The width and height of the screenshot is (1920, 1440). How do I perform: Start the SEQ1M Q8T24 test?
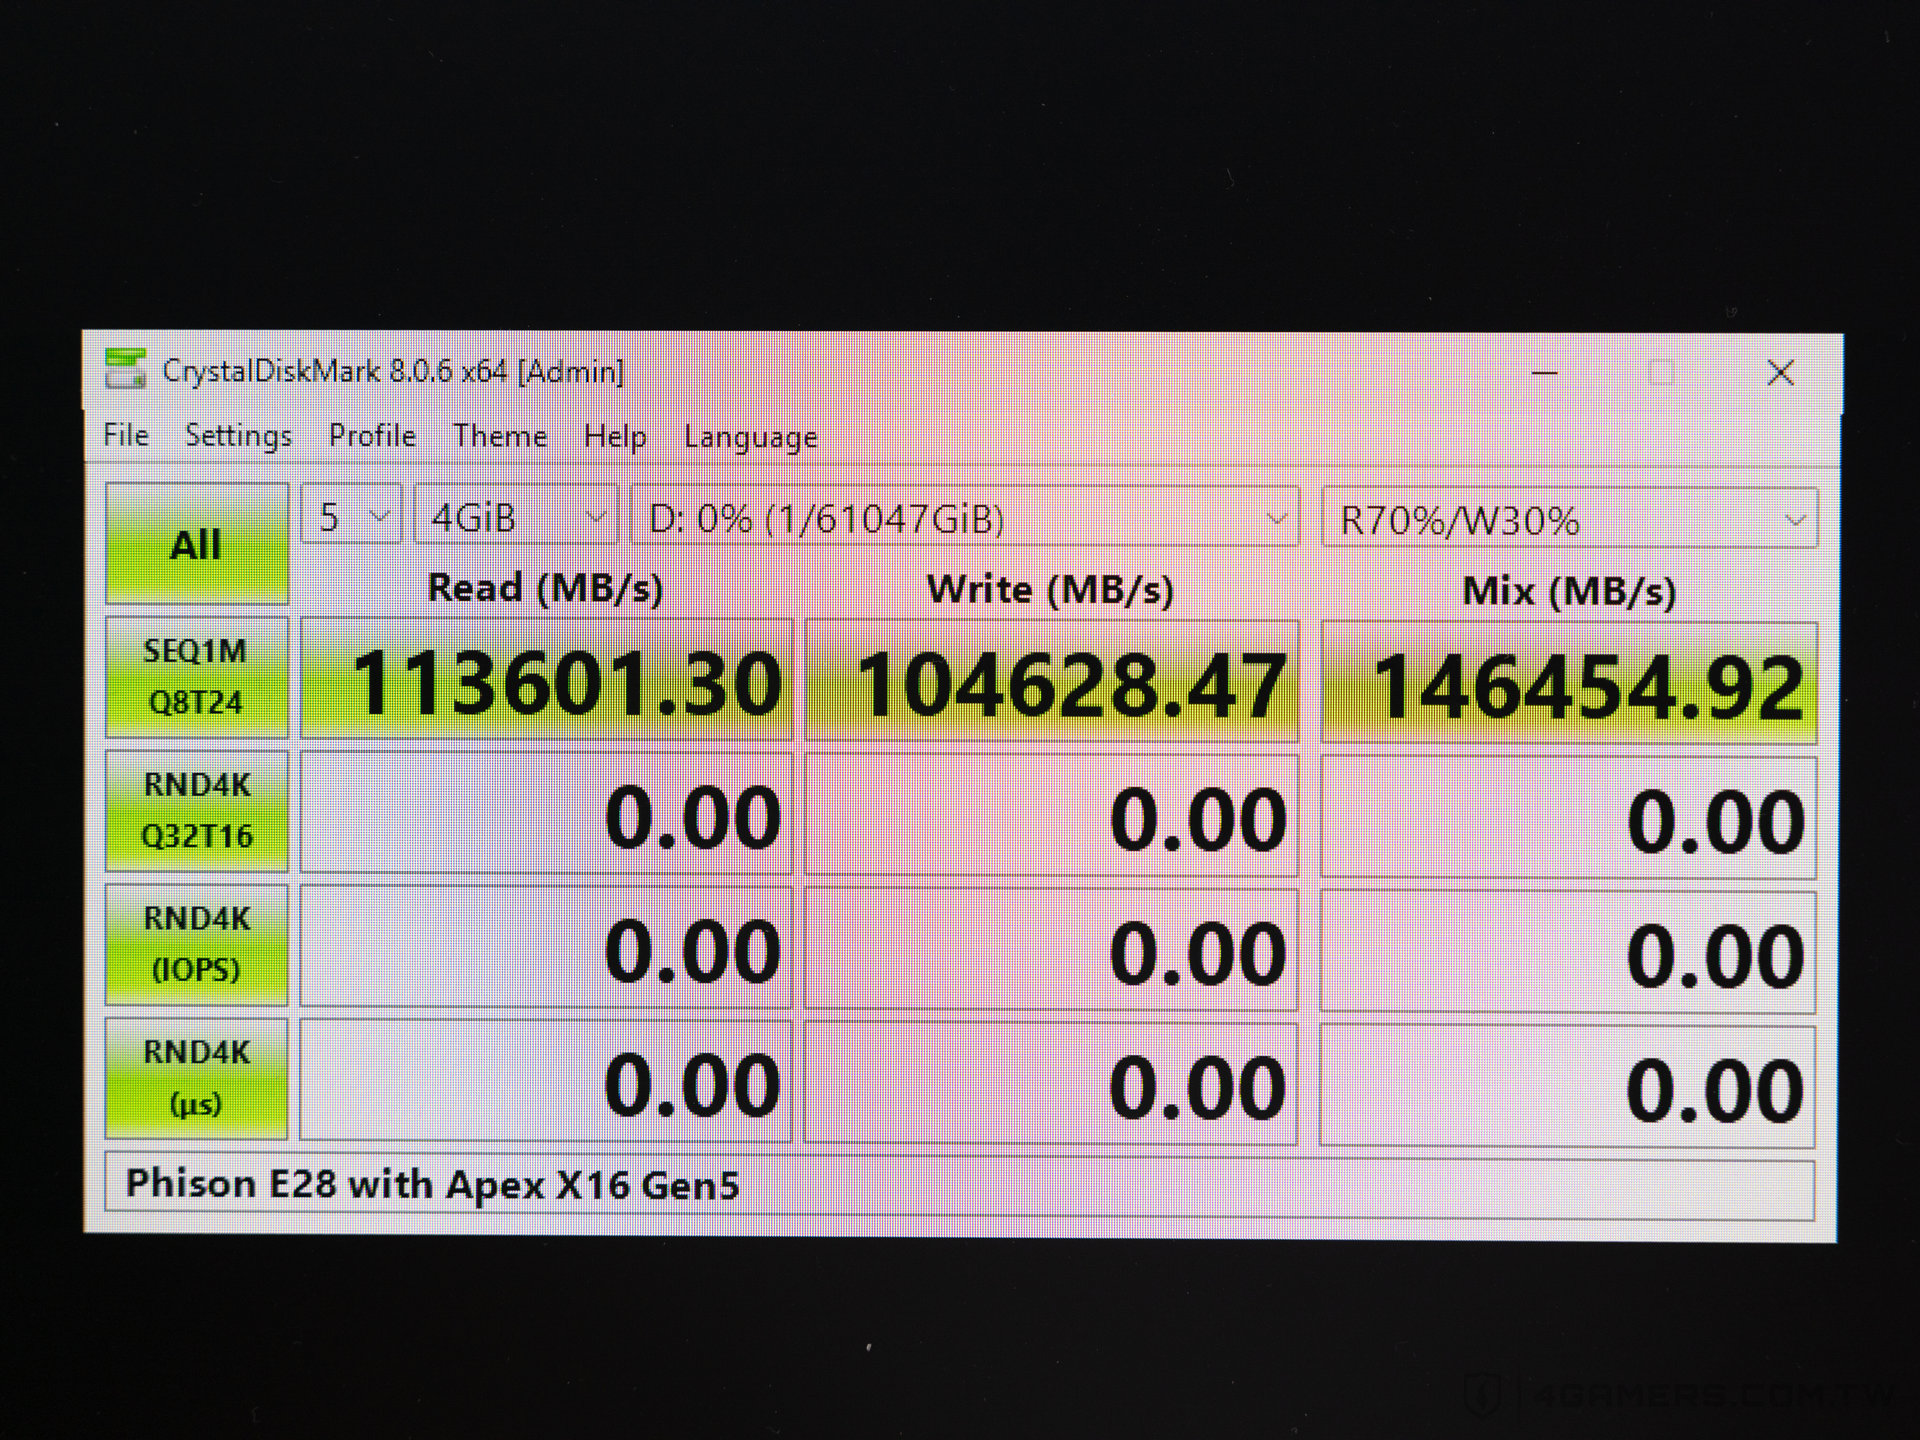(x=197, y=677)
